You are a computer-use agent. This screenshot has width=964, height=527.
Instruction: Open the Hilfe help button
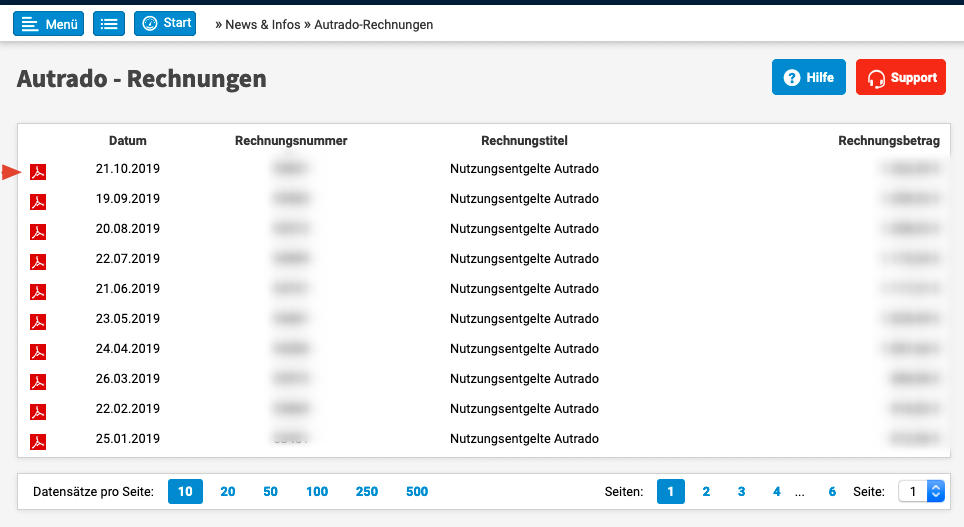(808, 78)
